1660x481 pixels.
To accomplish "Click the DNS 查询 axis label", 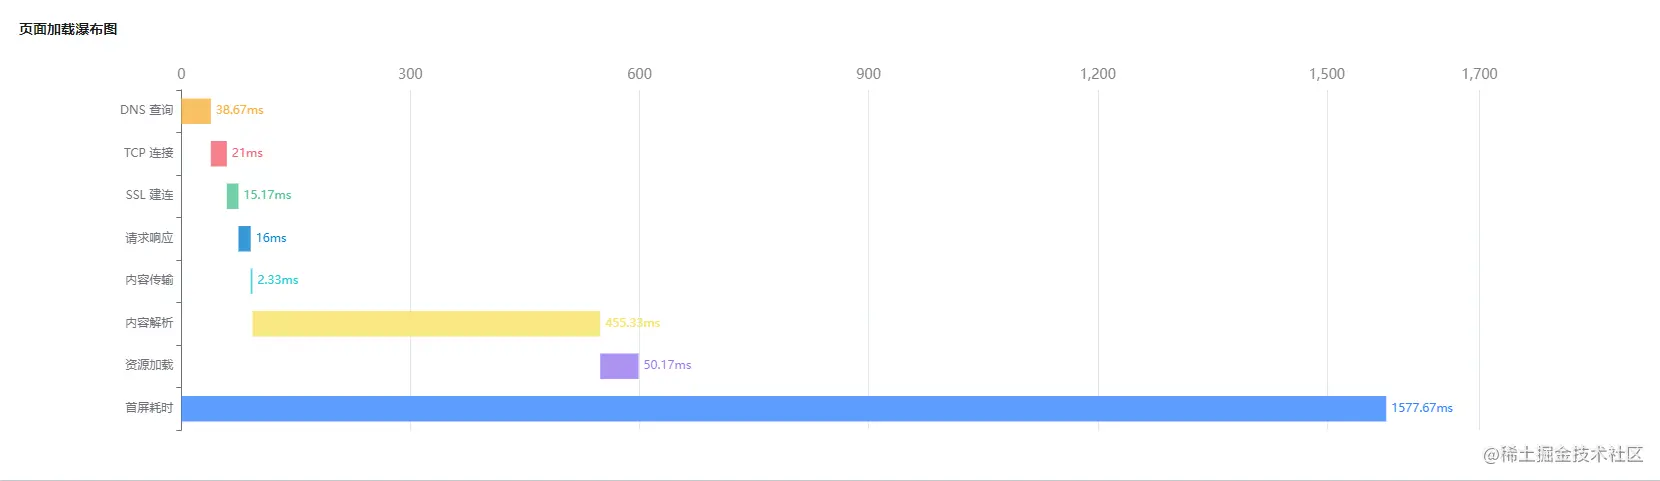I will [x=147, y=110].
